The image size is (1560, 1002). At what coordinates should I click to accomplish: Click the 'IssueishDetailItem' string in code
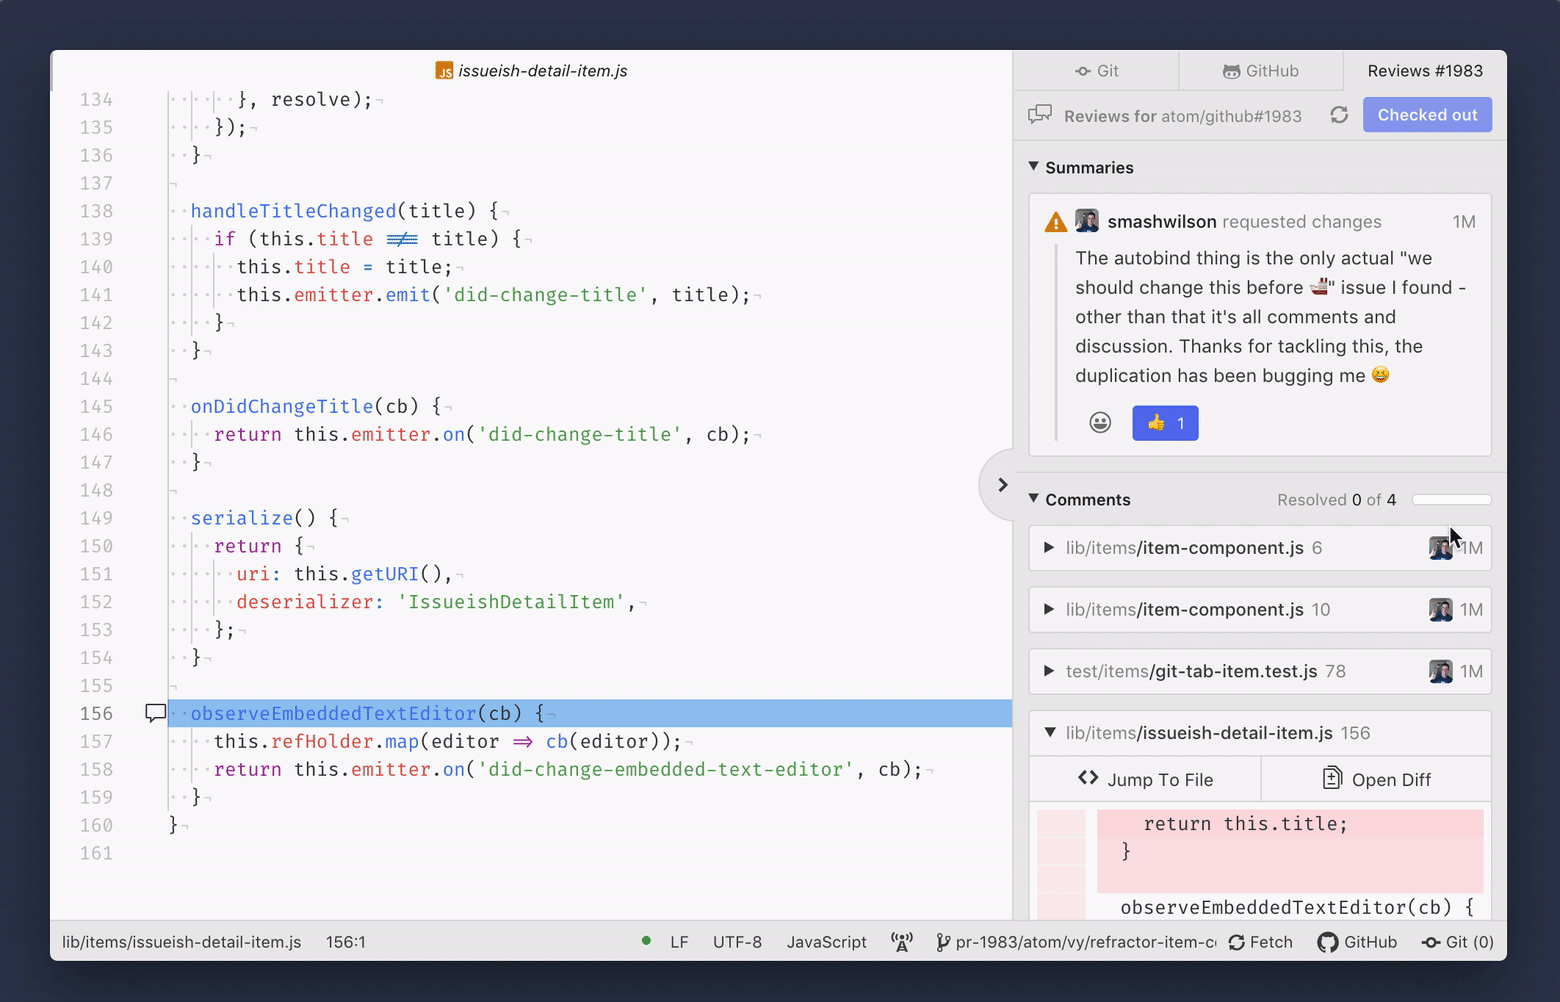(x=511, y=602)
